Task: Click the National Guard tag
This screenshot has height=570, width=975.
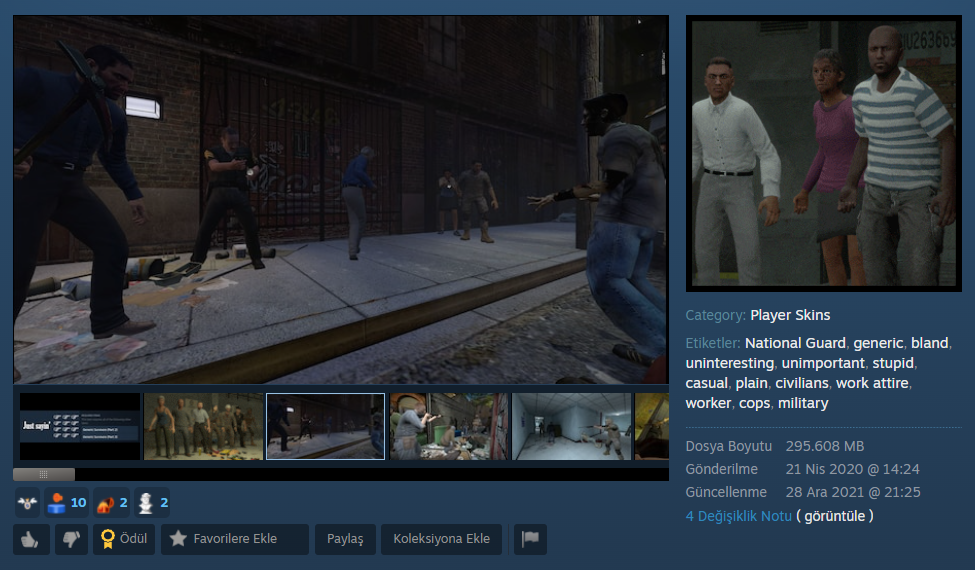Action: click(x=795, y=343)
